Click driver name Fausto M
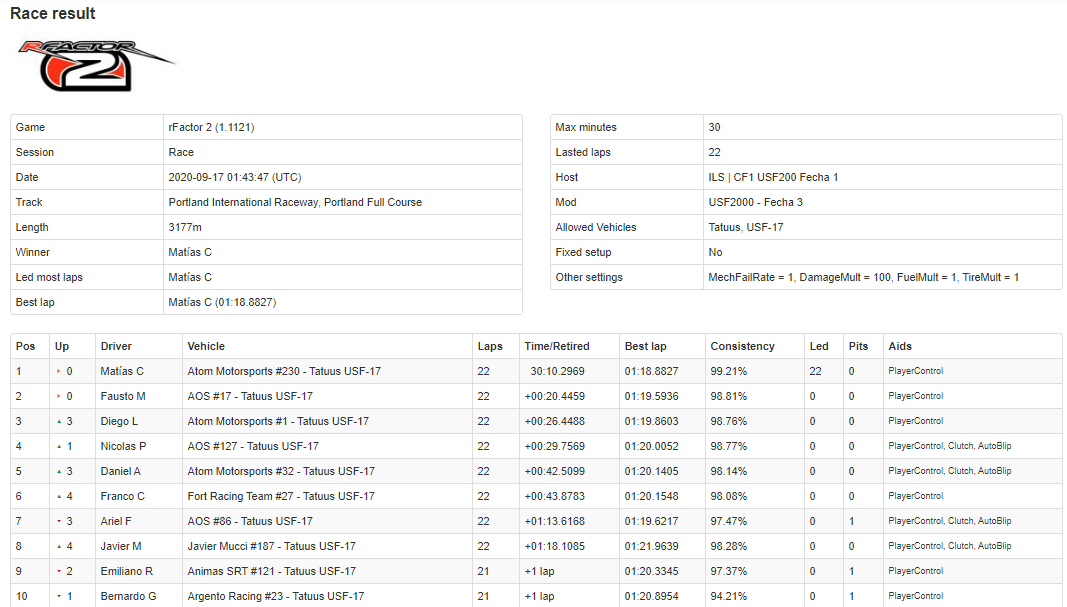 click(x=123, y=396)
